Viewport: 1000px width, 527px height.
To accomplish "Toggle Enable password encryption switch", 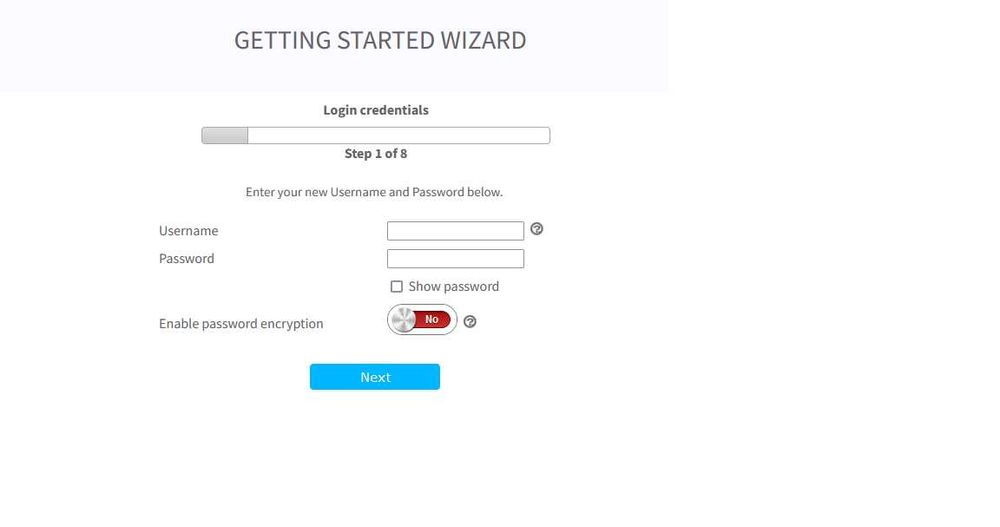I will [x=422, y=320].
